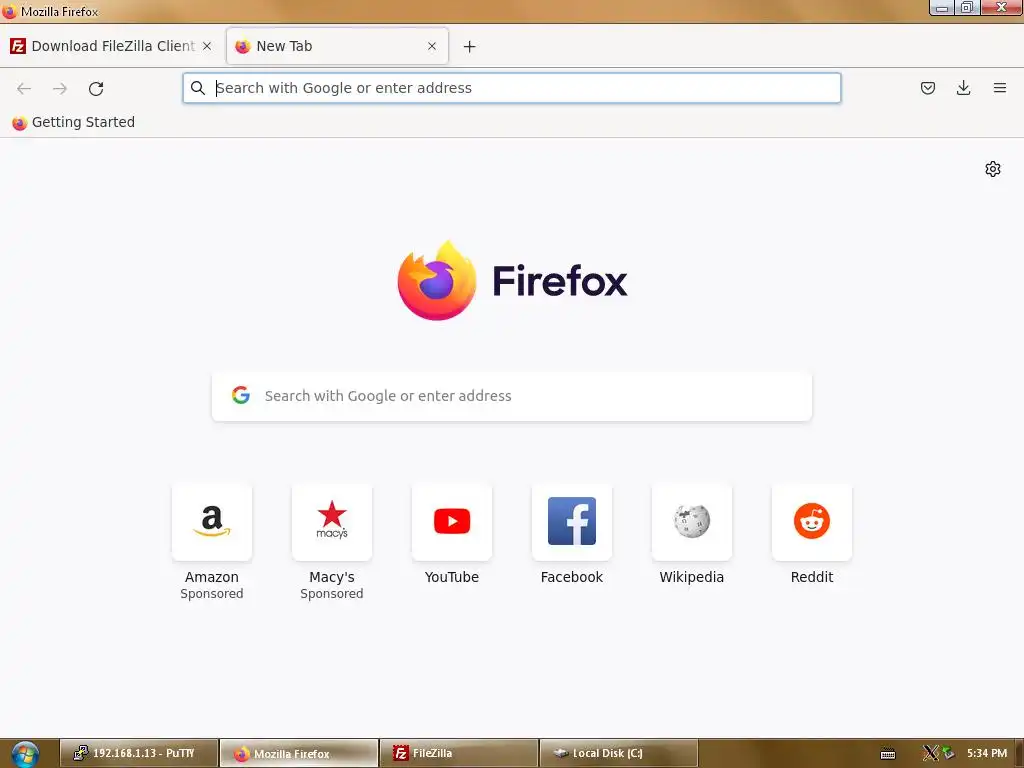The height and width of the screenshot is (768, 1024).
Task: Switch to Download FileZilla Client tab
Action: (111, 46)
